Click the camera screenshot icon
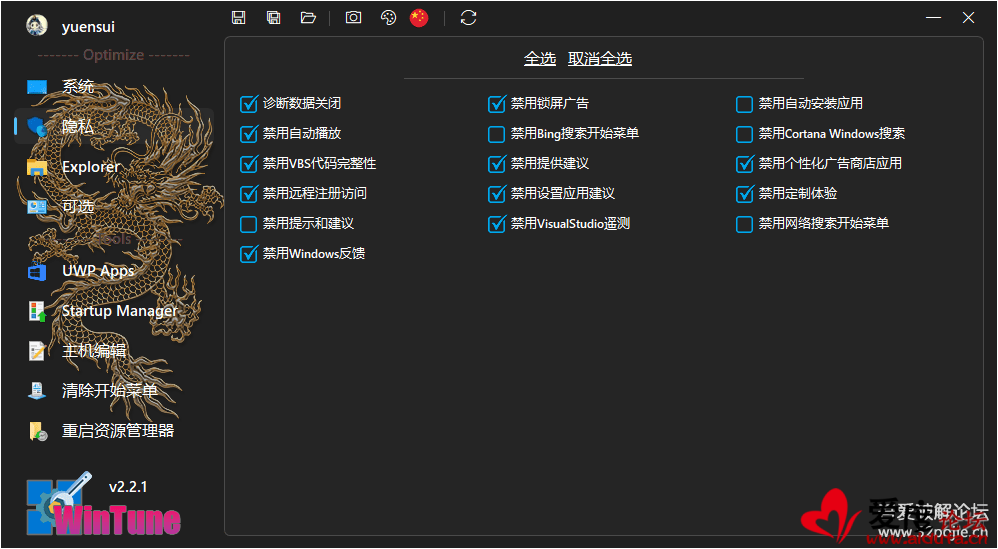The image size is (998, 549). coord(353,18)
